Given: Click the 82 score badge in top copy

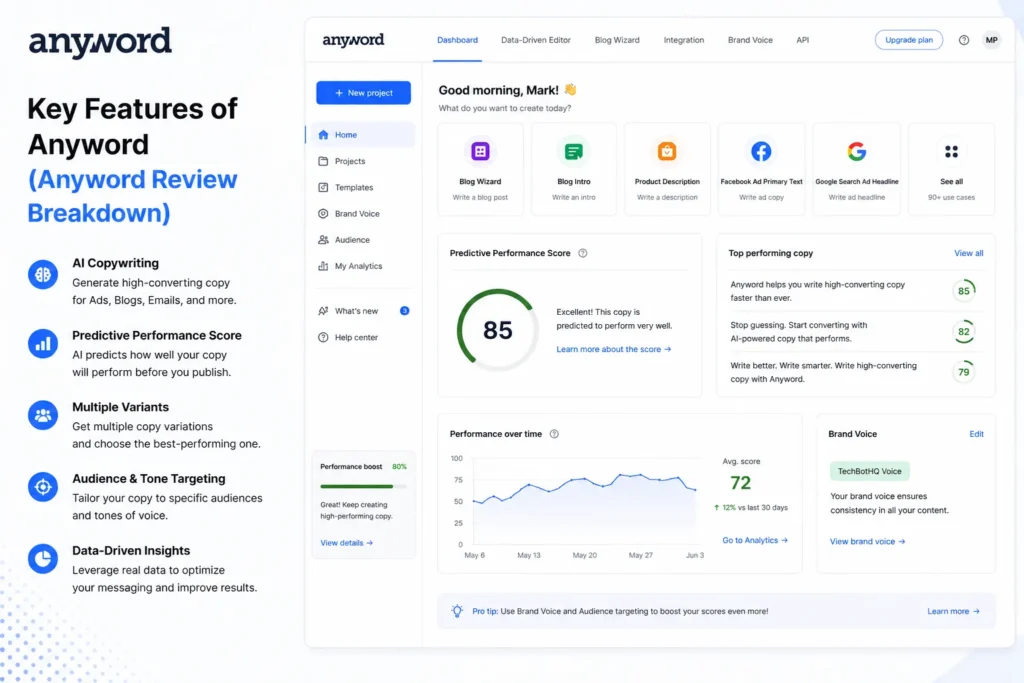Looking at the screenshot, I should click(963, 332).
